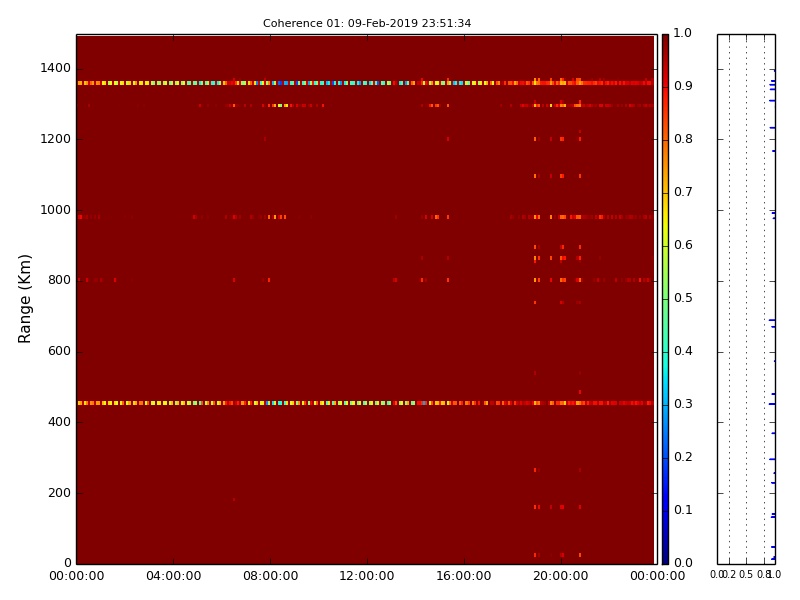Click the colorbar 0.8 tick label
Screen dimensions: 800x600
tap(683, 139)
